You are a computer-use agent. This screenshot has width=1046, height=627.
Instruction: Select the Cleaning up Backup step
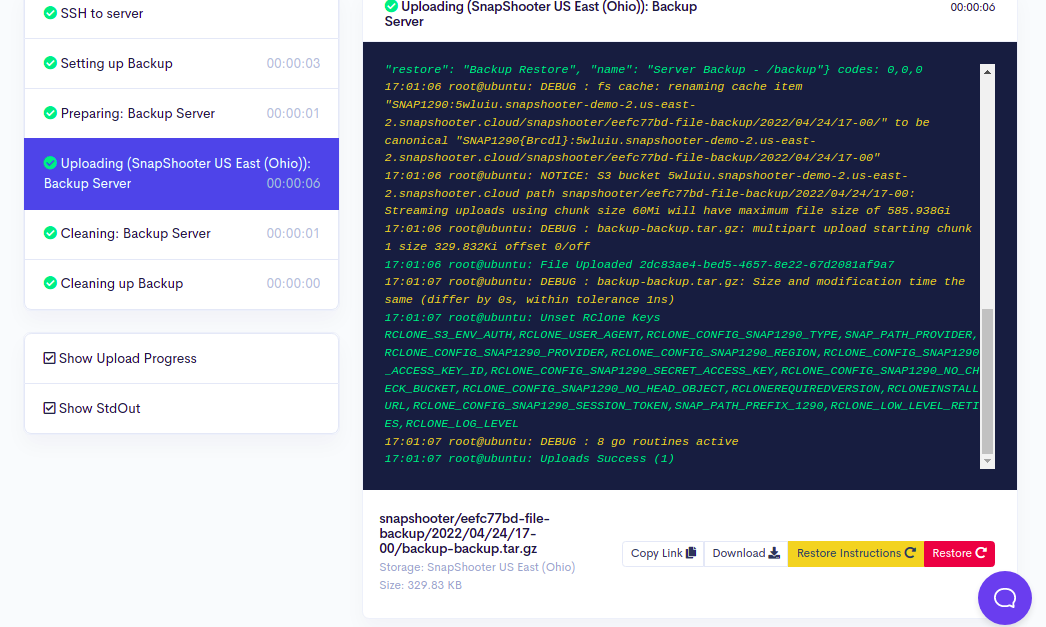pos(181,284)
